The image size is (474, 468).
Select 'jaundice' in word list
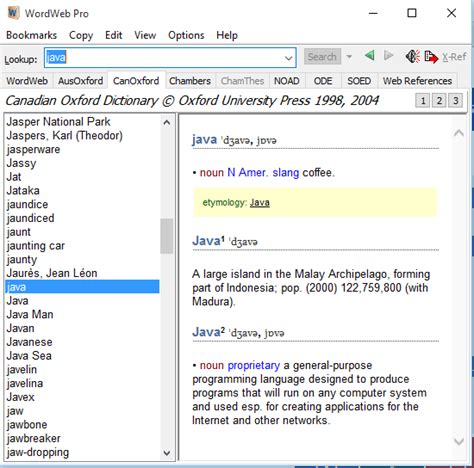tap(82, 204)
